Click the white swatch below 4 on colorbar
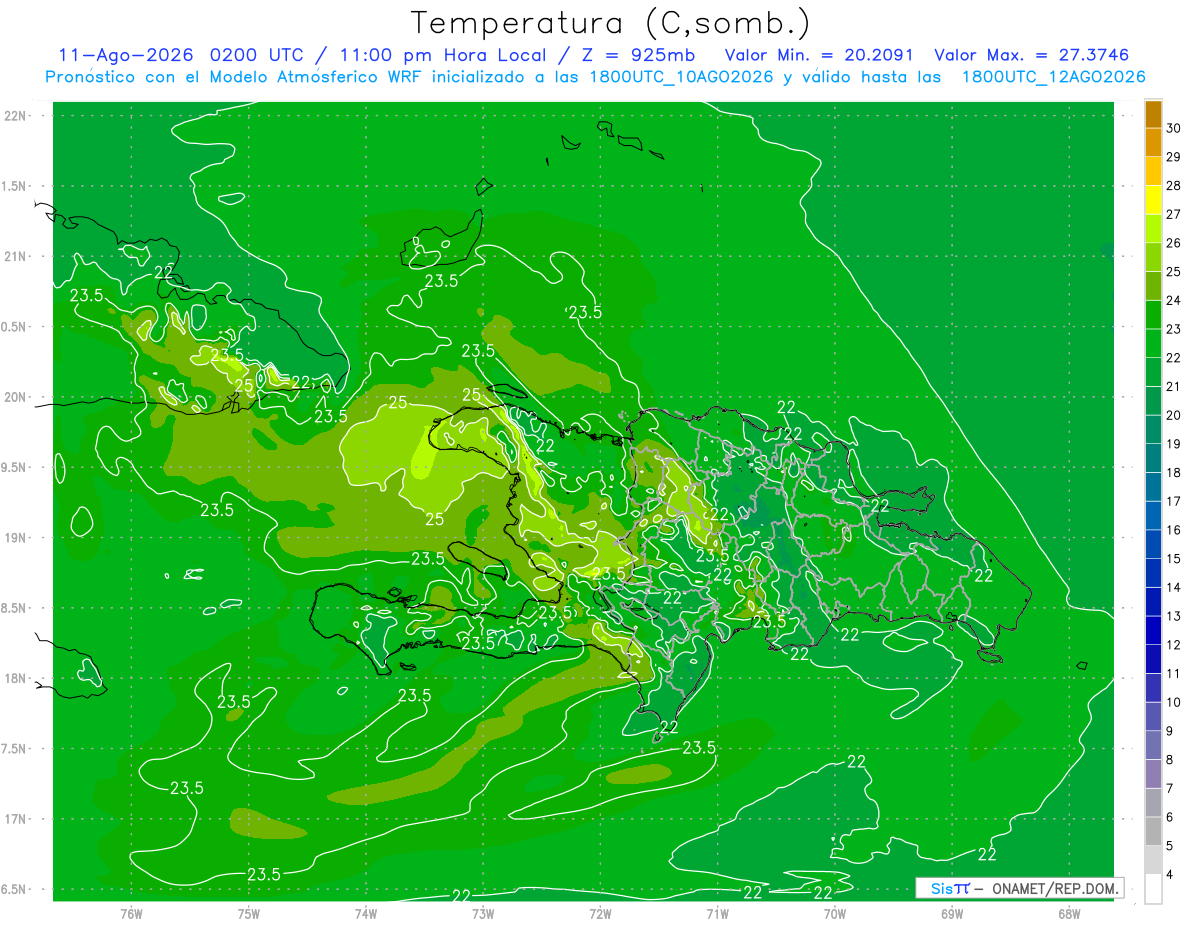 coord(1153,889)
